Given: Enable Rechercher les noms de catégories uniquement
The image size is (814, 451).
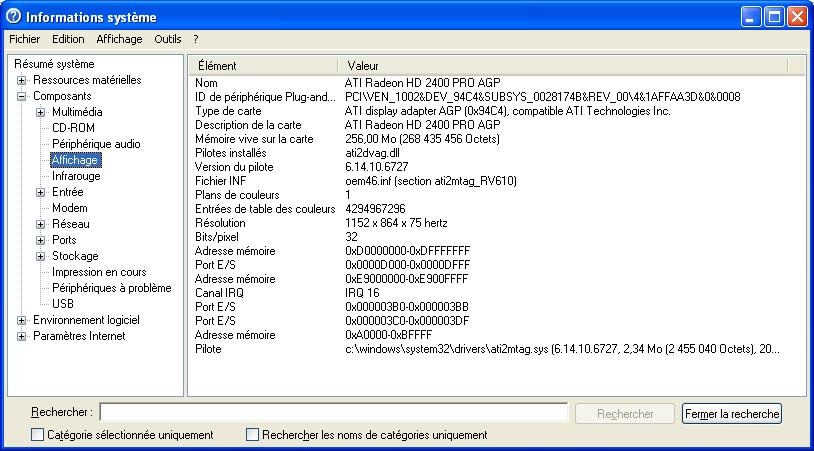Looking at the screenshot, I should 252,434.
